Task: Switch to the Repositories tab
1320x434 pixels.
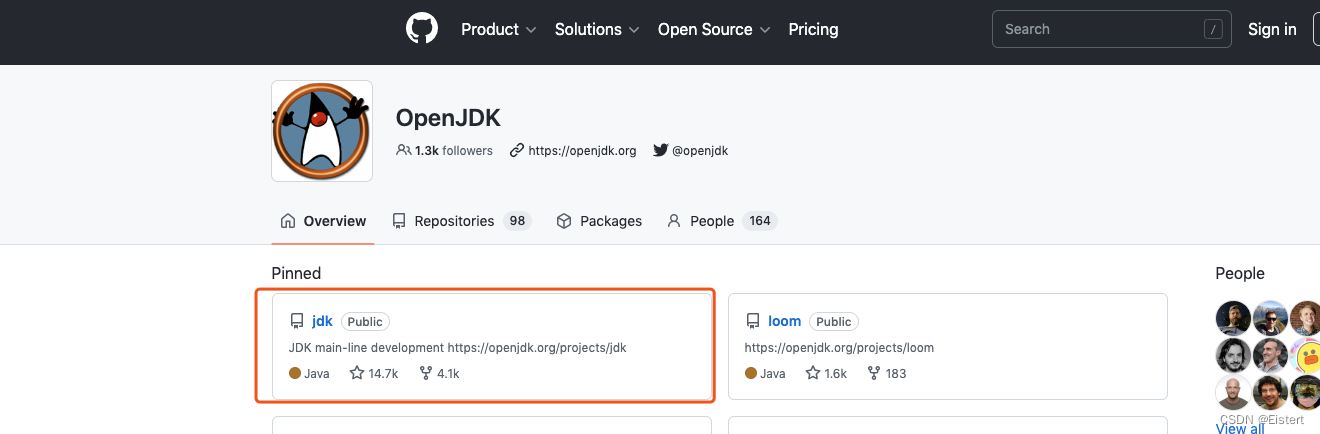Action: pyautogui.click(x=461, y=221)
